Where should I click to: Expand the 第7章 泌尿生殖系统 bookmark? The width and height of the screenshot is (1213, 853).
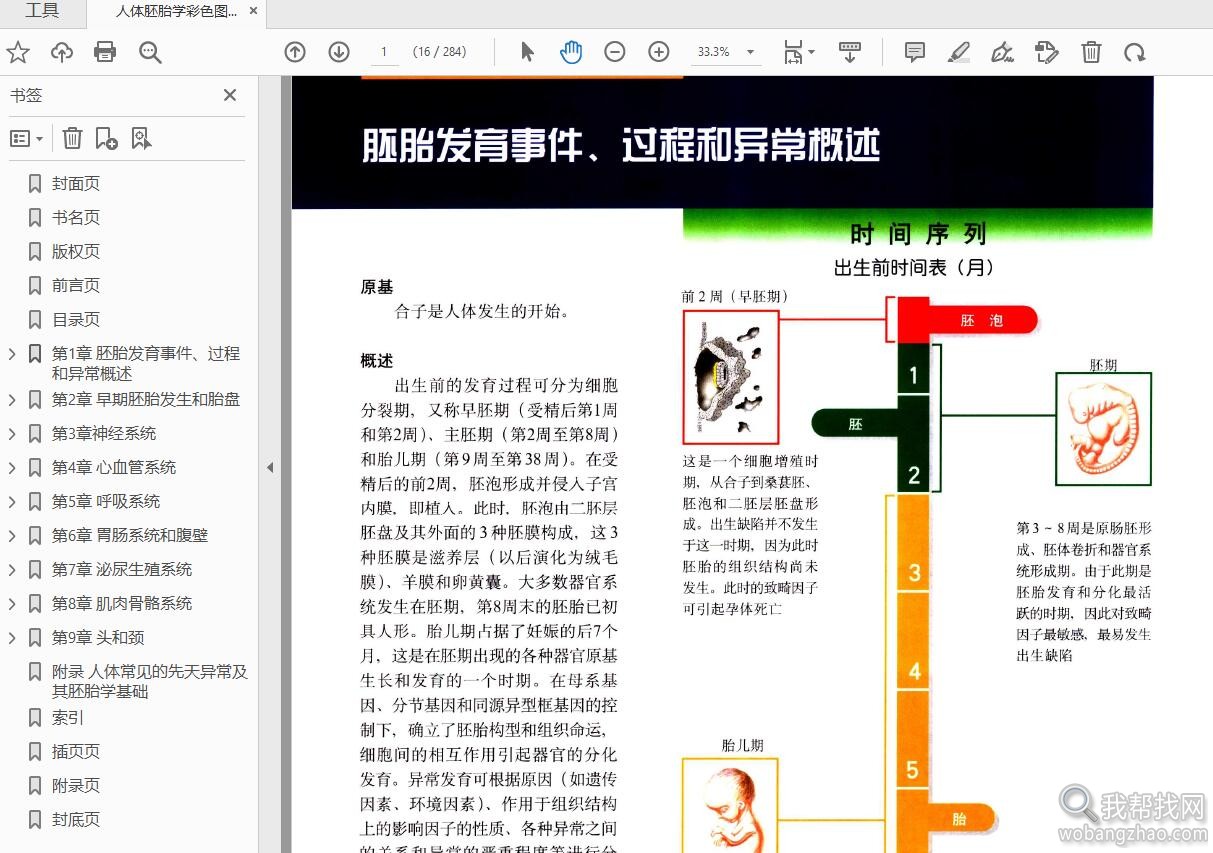coord(12,569)
